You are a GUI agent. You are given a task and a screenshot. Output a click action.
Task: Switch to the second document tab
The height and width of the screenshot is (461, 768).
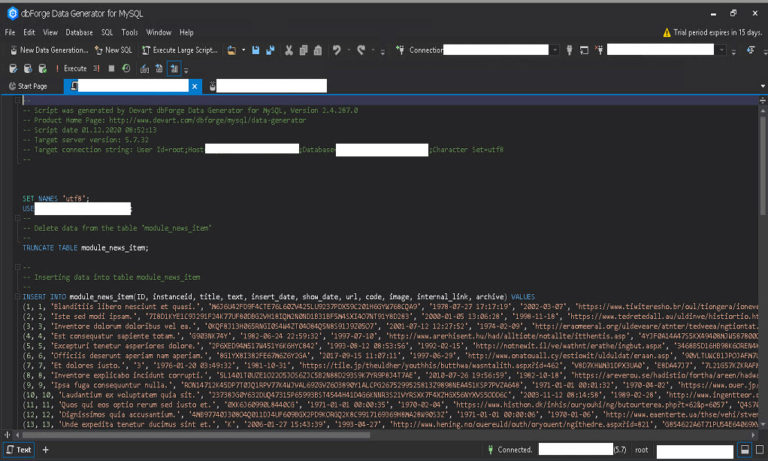(267, 86)
